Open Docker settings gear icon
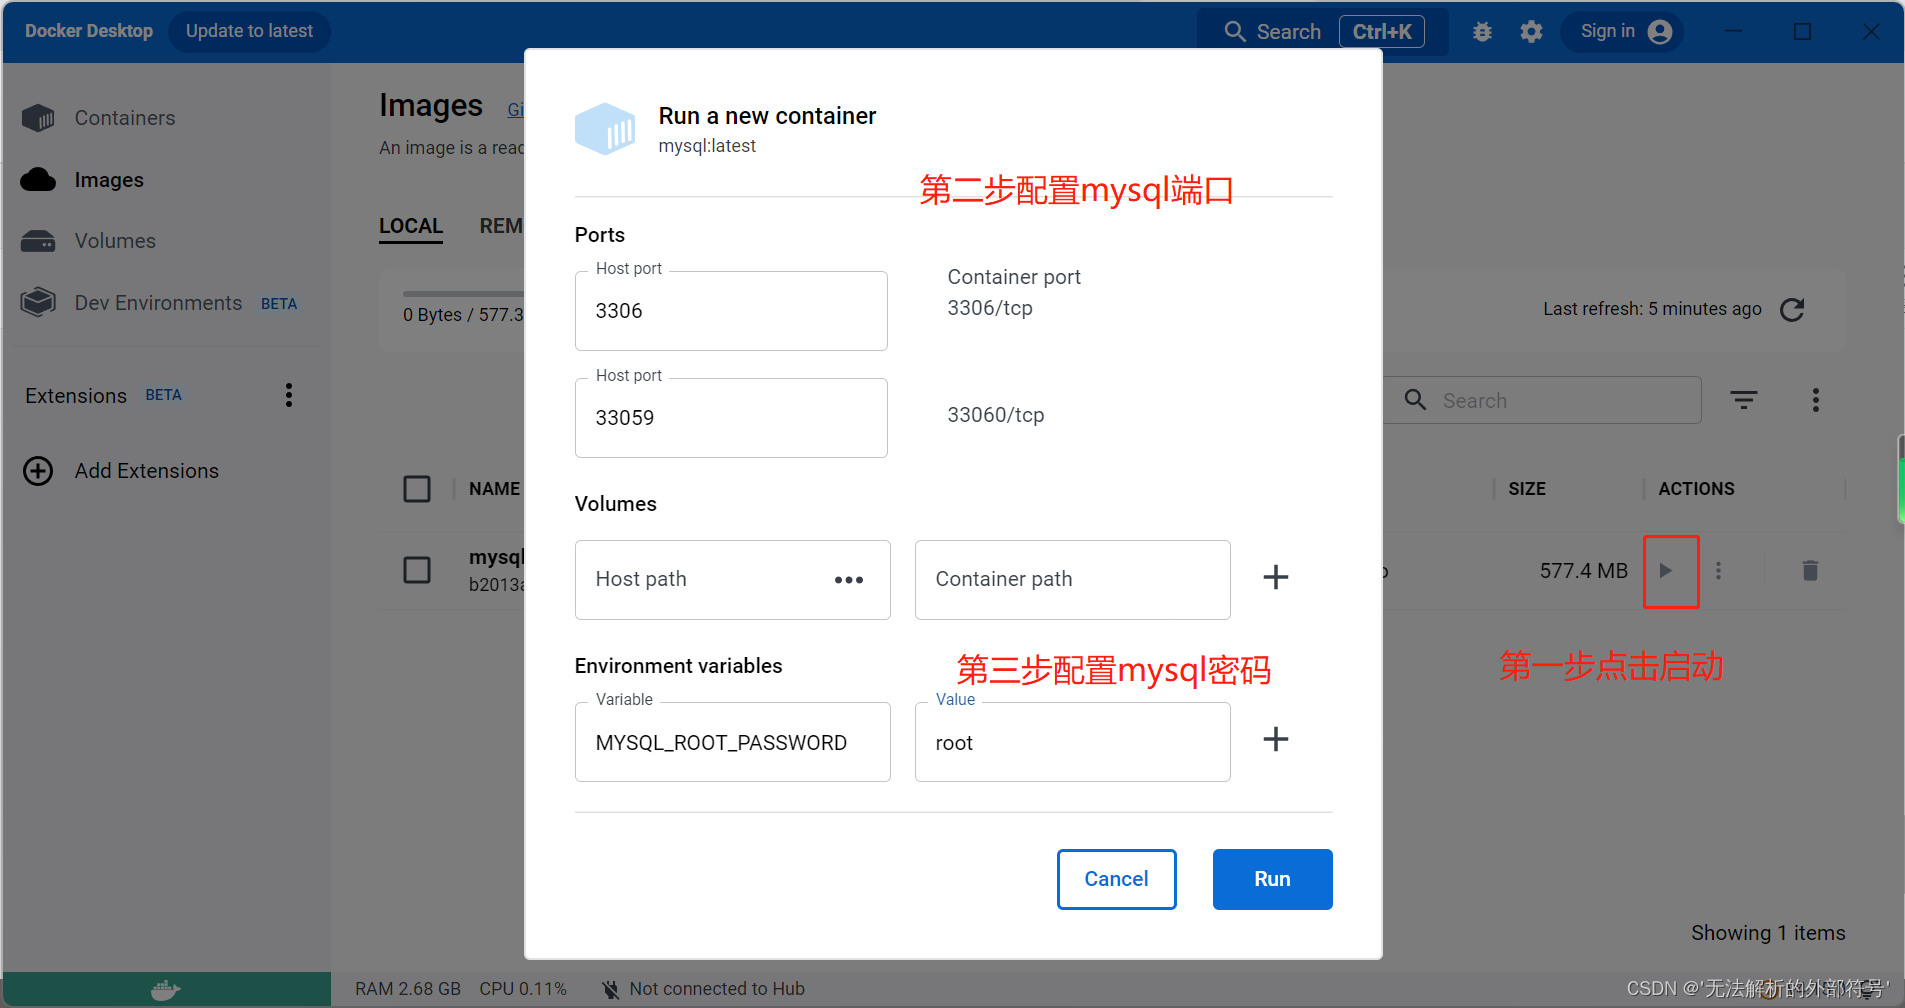The height and width of the screenshot is (1008, 1905). 1531,32
